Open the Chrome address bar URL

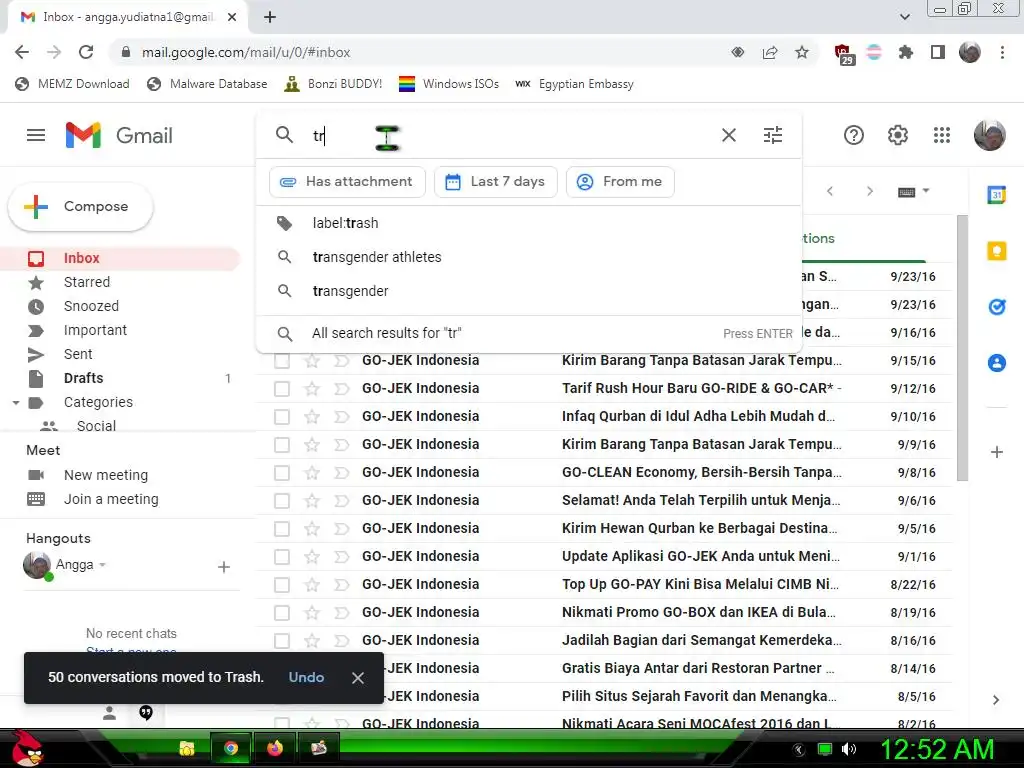246,52
